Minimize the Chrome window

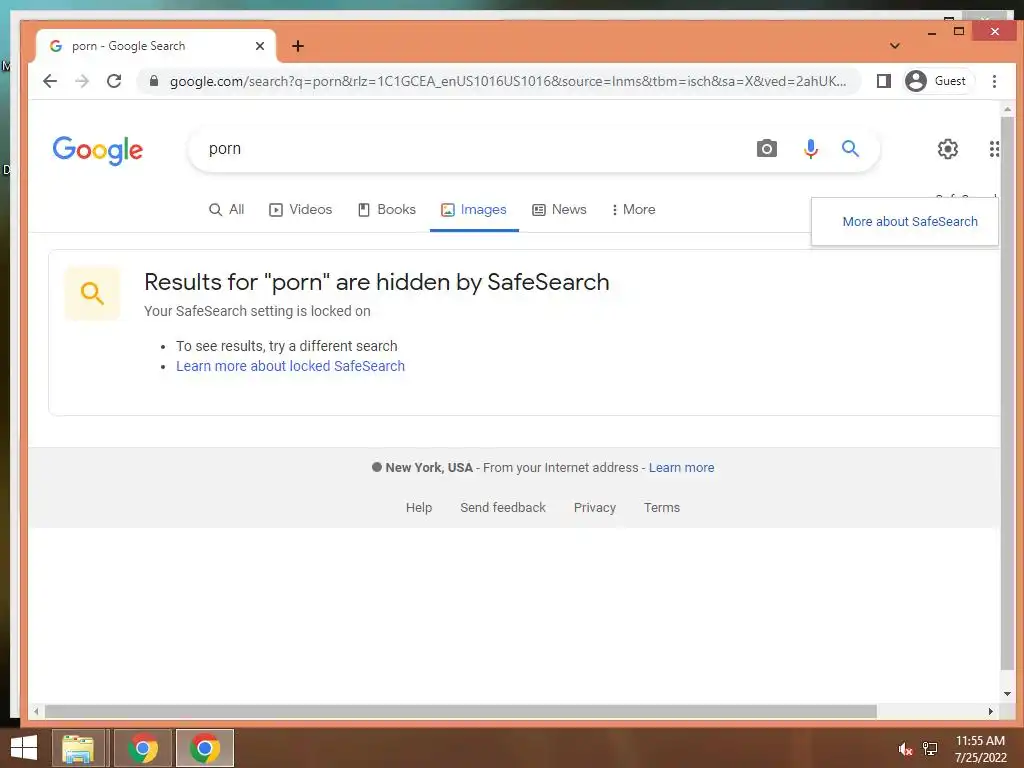(x=931, y=31)
